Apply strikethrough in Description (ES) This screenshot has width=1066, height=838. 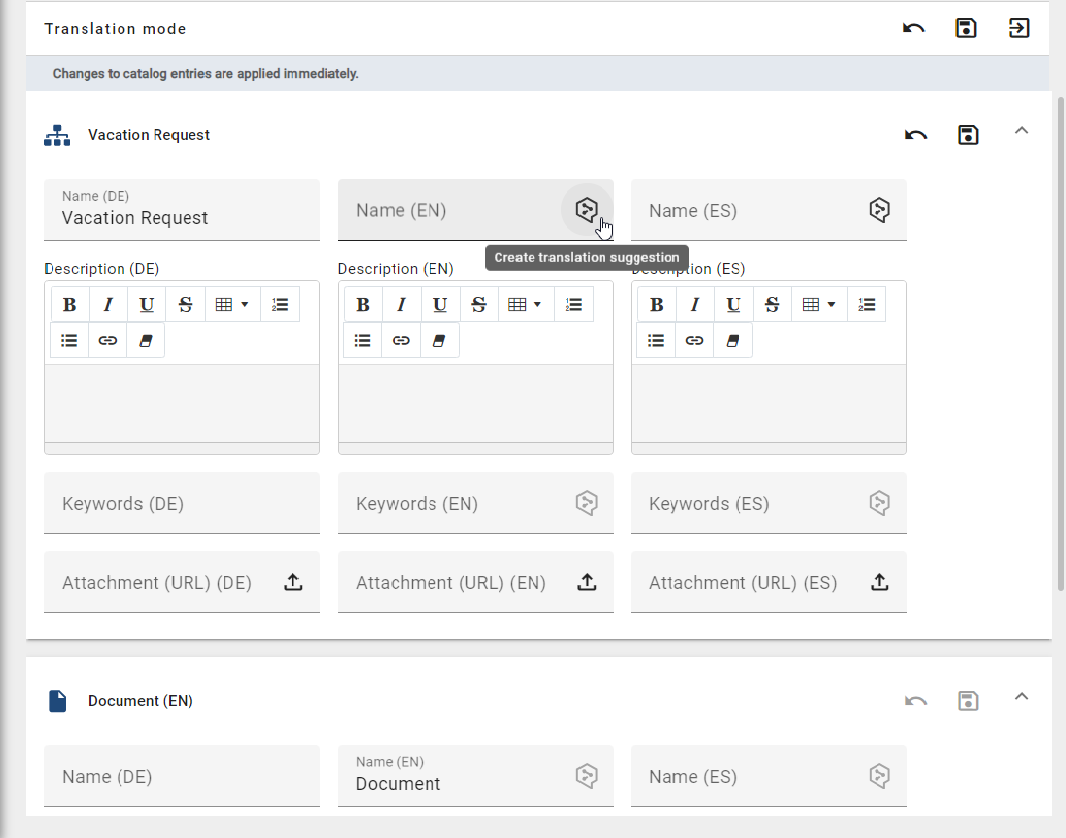[772, 303]
